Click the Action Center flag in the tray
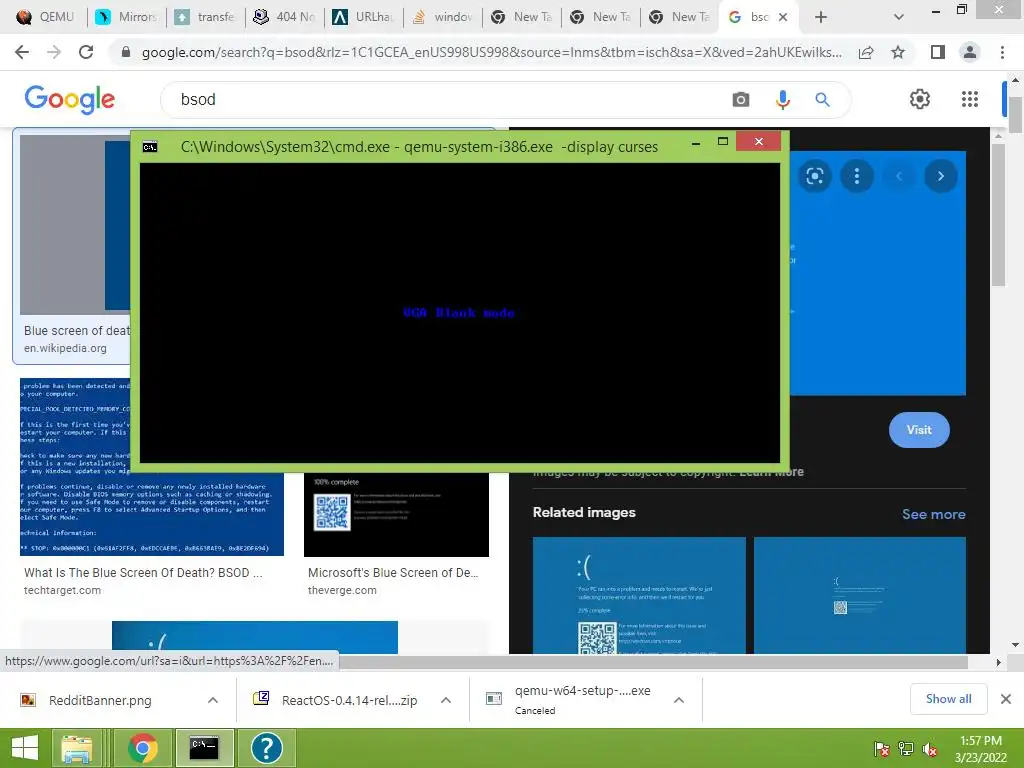 coord(881,750)
